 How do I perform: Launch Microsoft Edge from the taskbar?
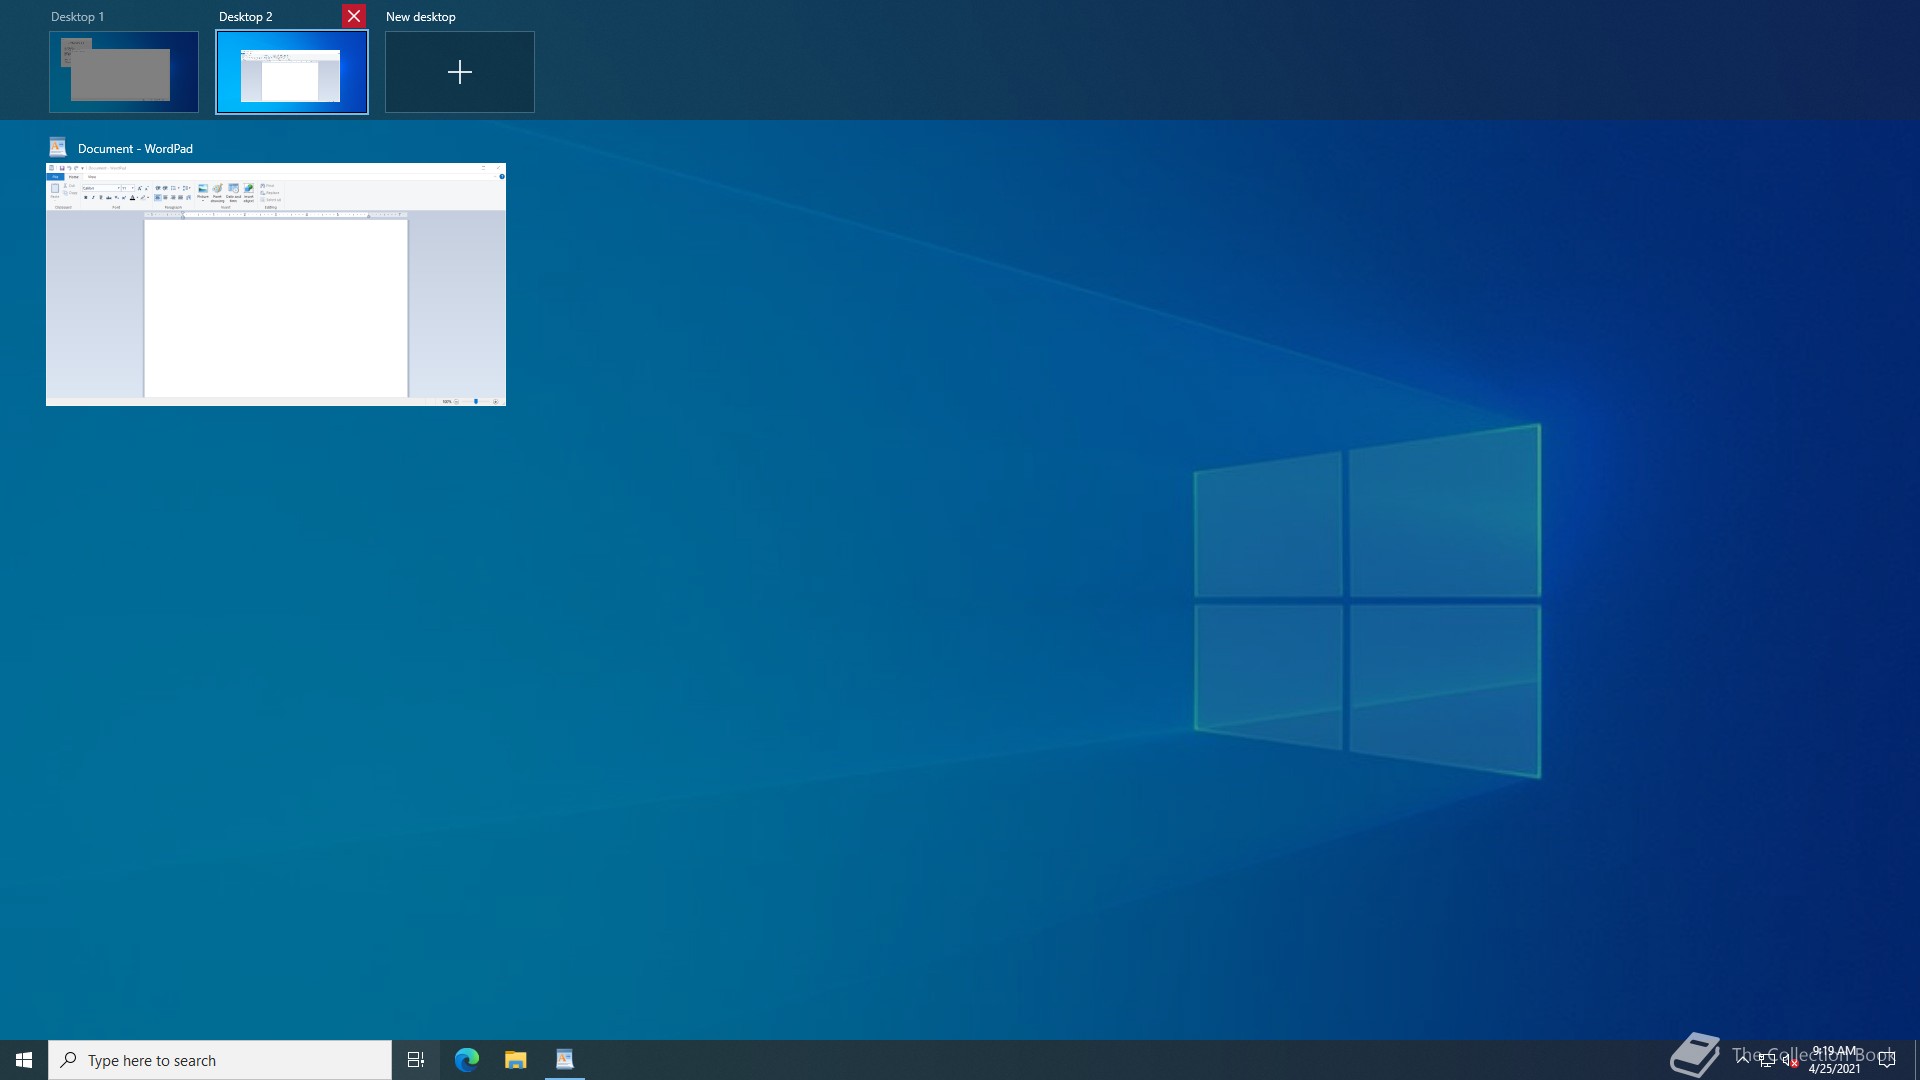[467, 1060]
